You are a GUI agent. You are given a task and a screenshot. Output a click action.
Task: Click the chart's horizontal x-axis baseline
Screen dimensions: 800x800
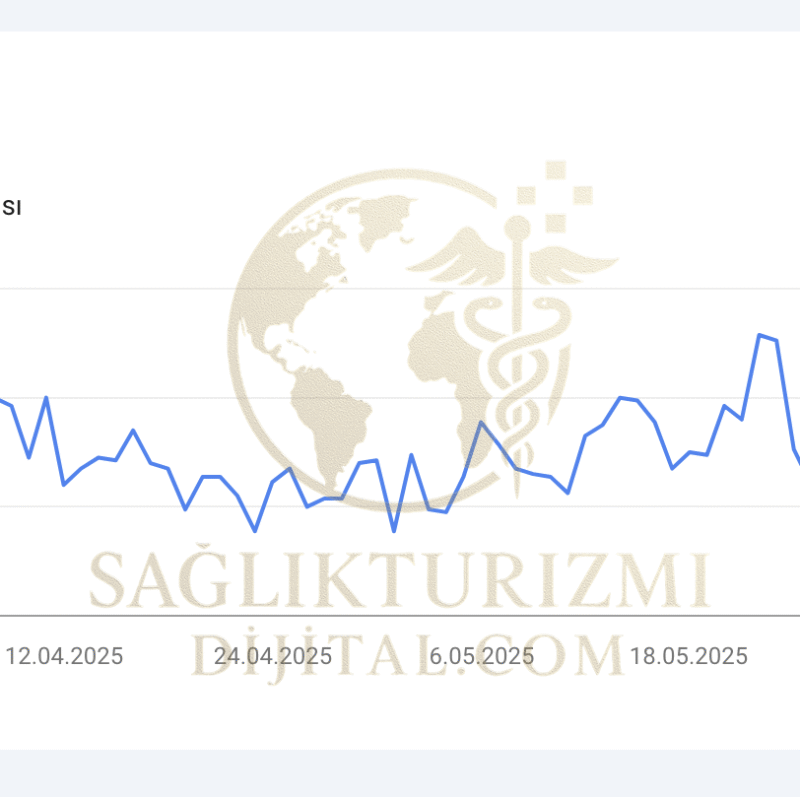pyautogui.click(x=400, y=614)
